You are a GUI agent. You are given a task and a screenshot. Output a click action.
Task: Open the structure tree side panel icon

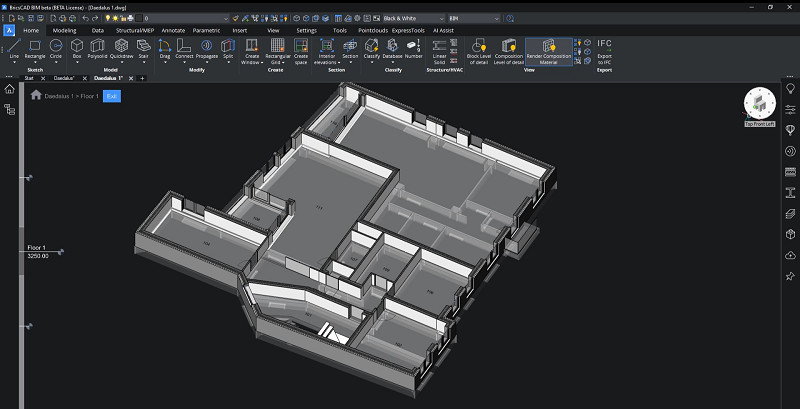pyautogui.click(x=10, y=109)
